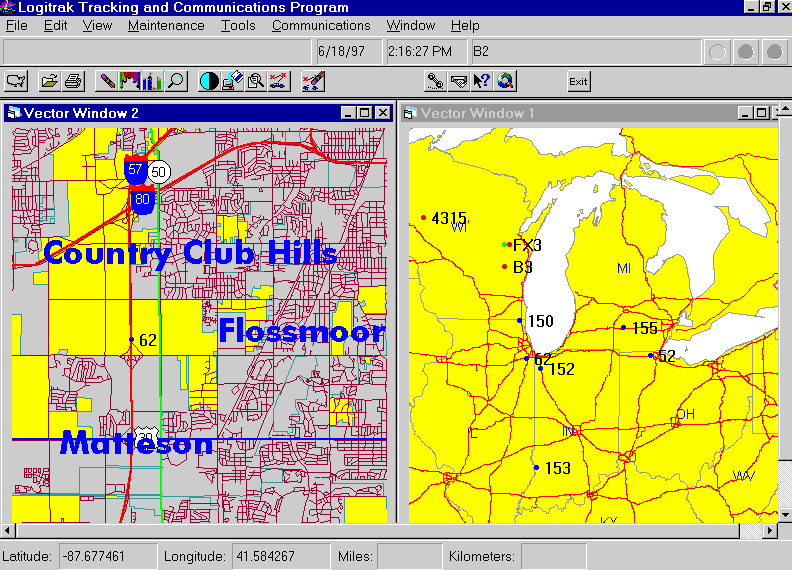Click the half-black half-cyan circle icon
Viewport: 792px width, 570px height.
209,81
